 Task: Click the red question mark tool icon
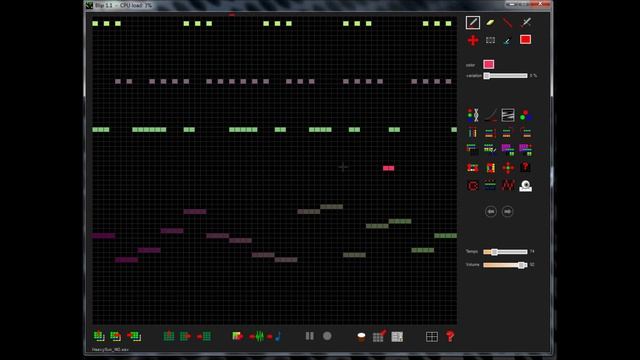pyautogui.click(x=526, y=167)
